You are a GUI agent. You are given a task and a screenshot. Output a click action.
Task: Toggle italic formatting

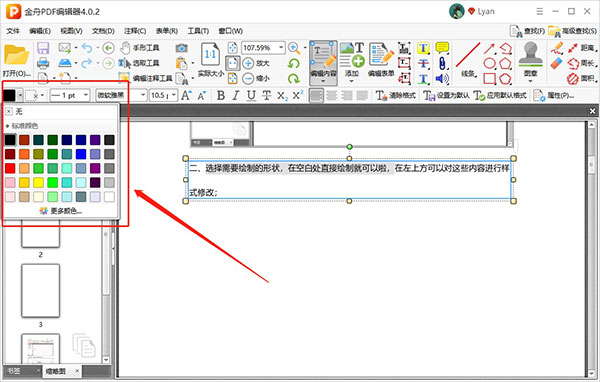click(x=236, y=95)
